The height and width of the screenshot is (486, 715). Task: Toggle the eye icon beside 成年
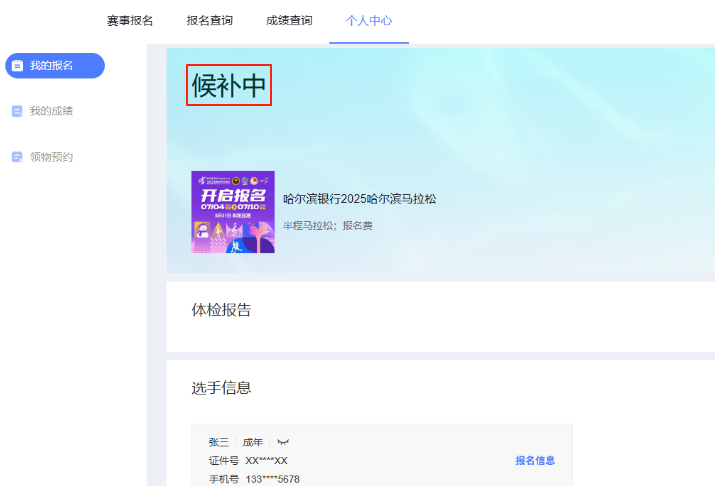coord(283,442)
